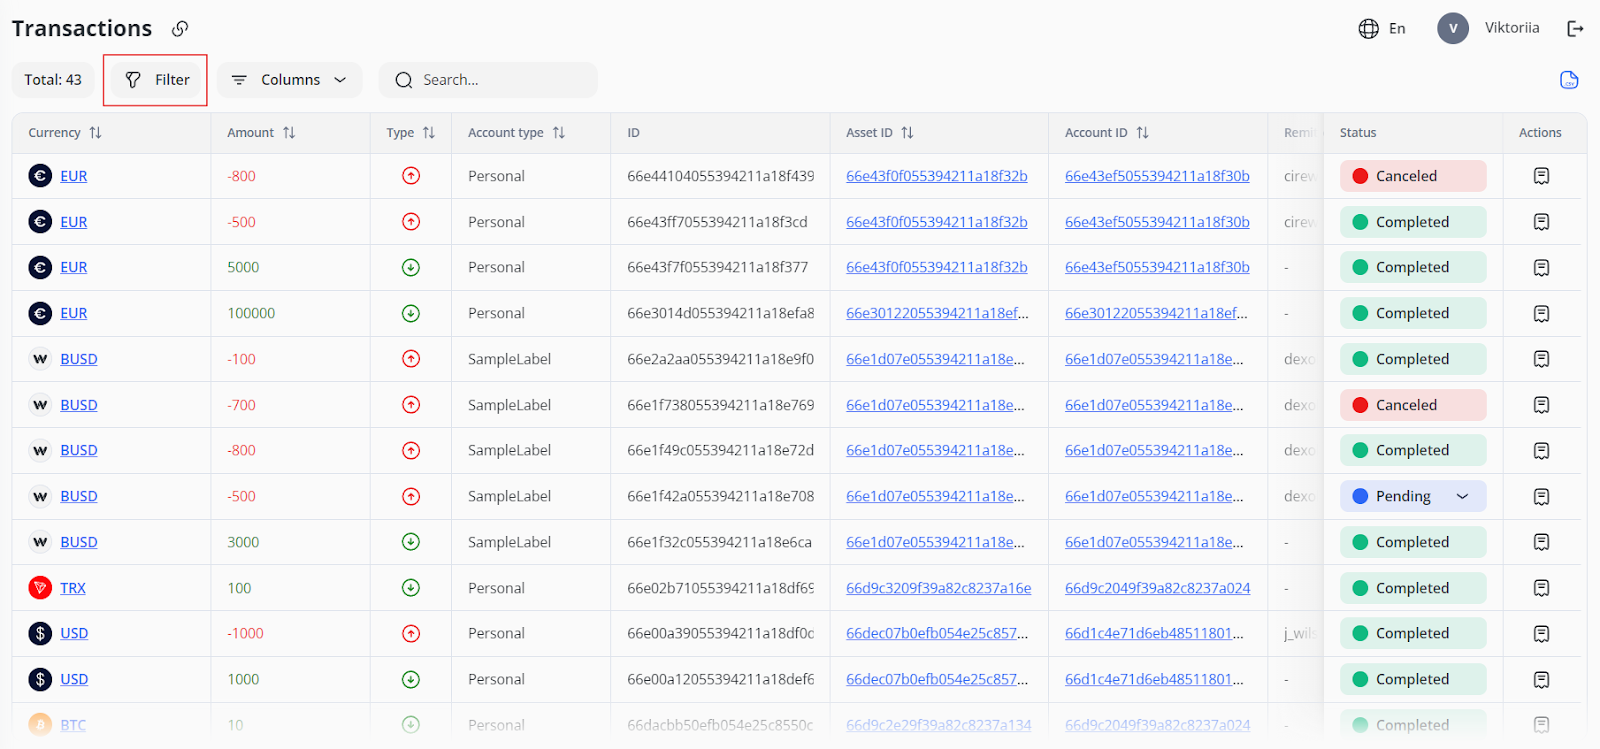Switch language via En label

point(1397,28)
